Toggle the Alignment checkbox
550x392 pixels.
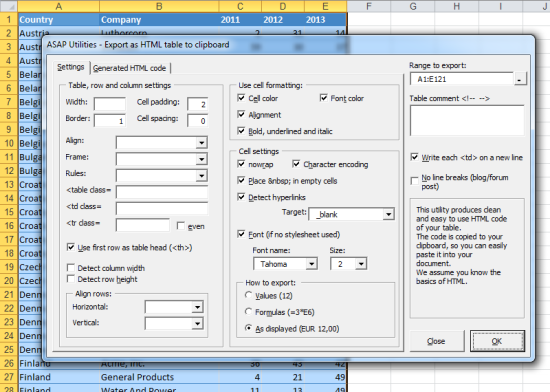241,114
